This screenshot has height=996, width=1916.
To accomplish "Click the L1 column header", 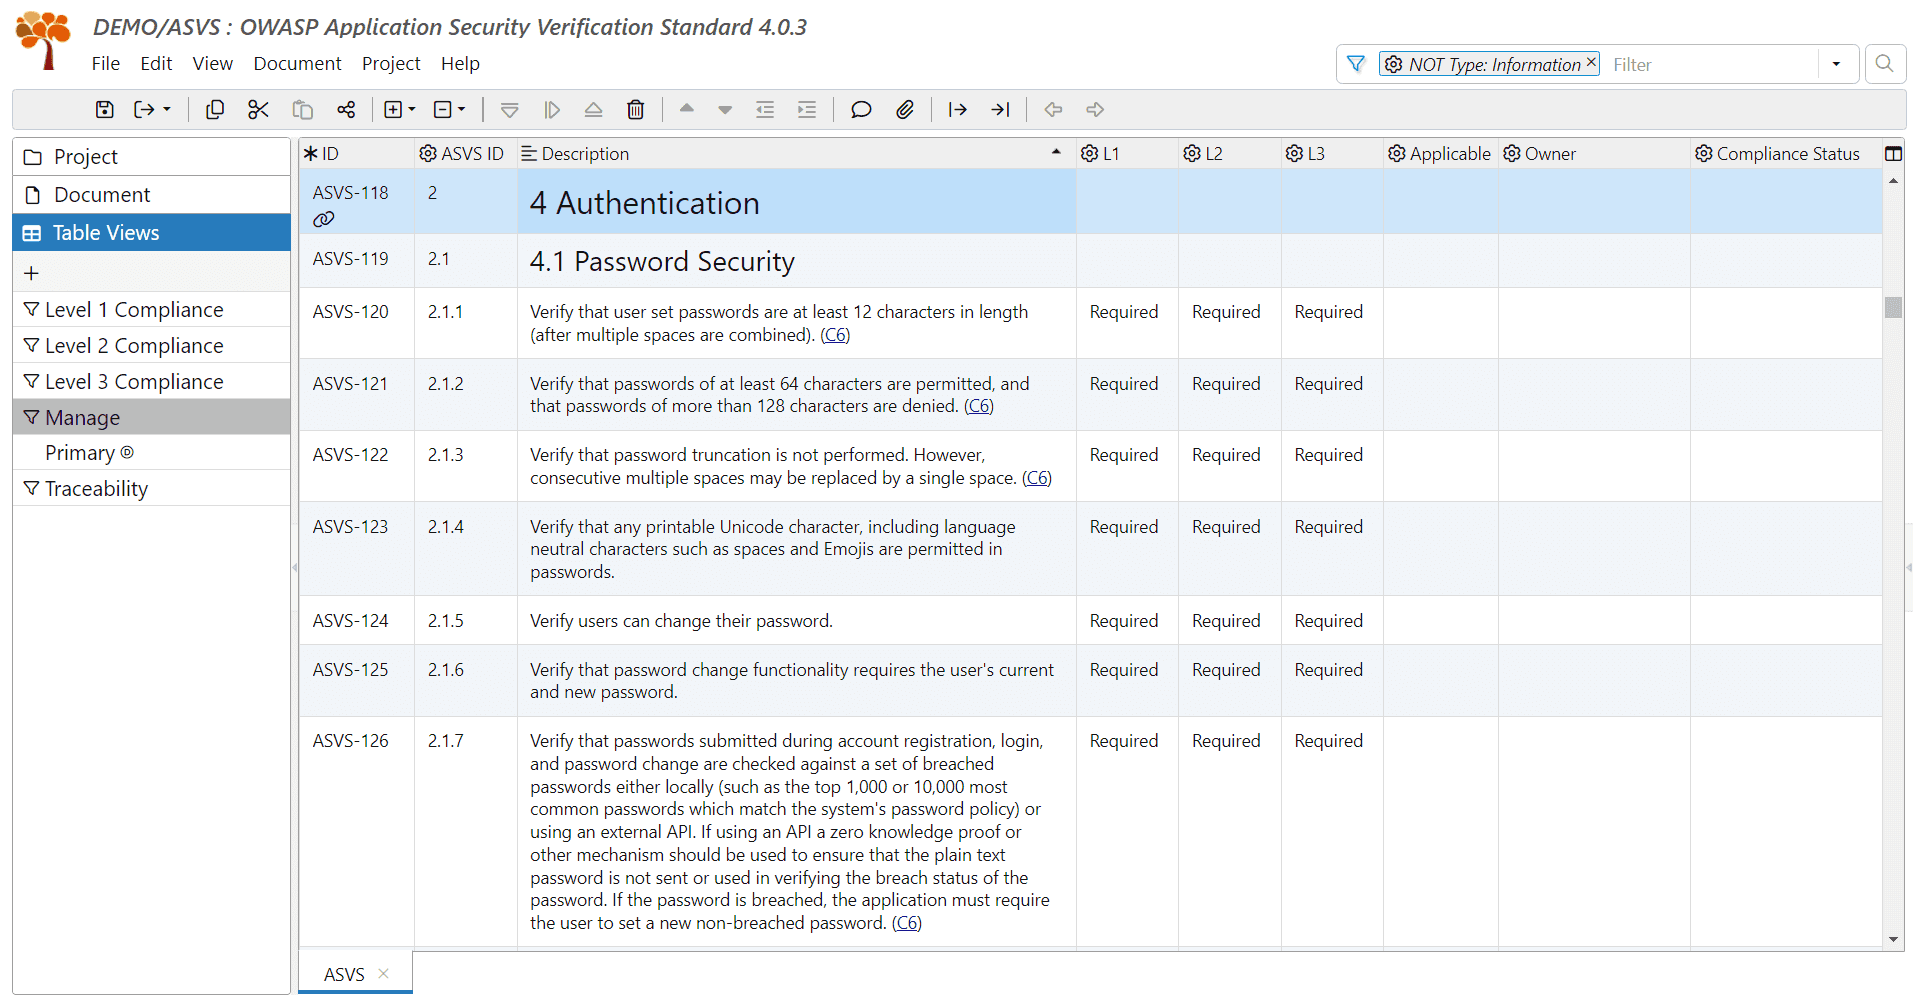I will tap(1127, 154).
